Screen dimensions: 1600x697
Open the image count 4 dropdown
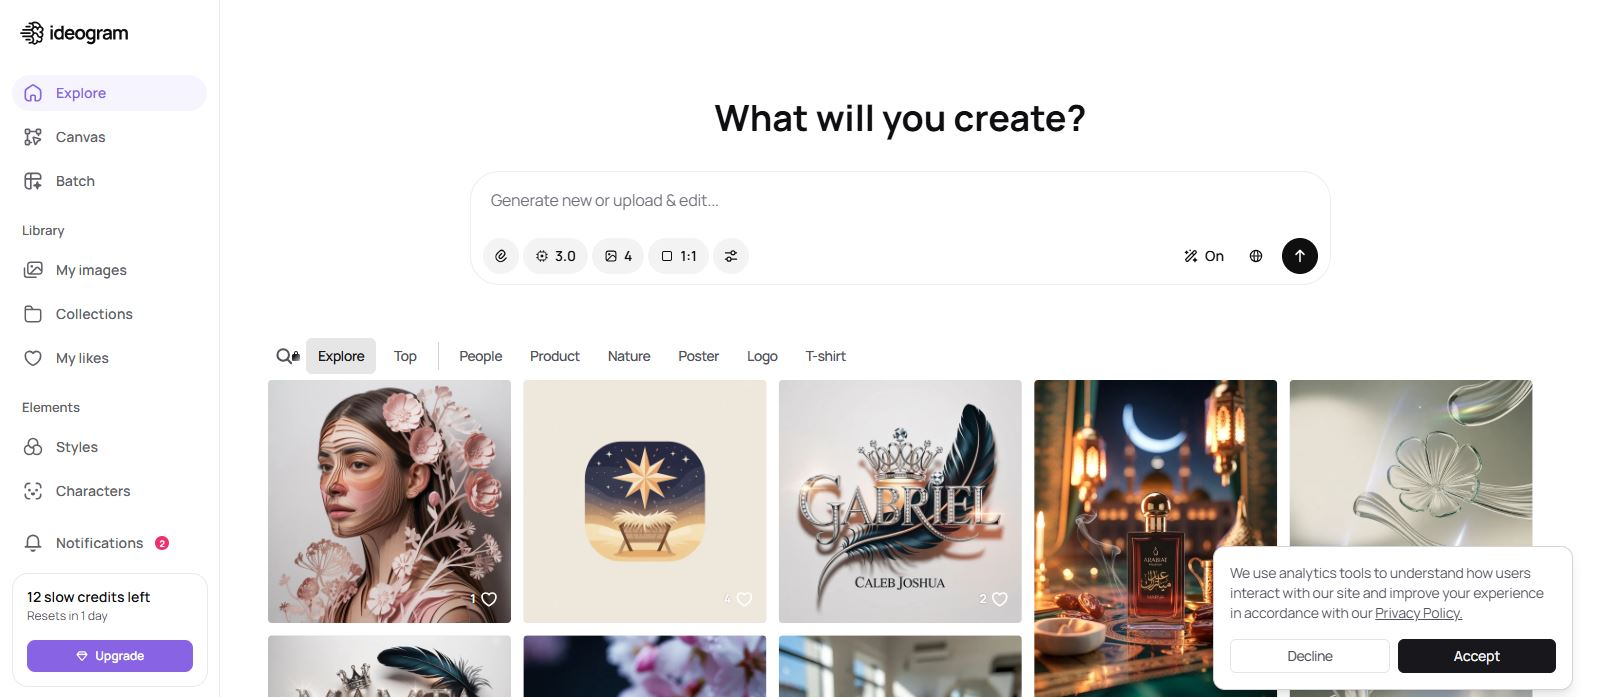point(618,256)
